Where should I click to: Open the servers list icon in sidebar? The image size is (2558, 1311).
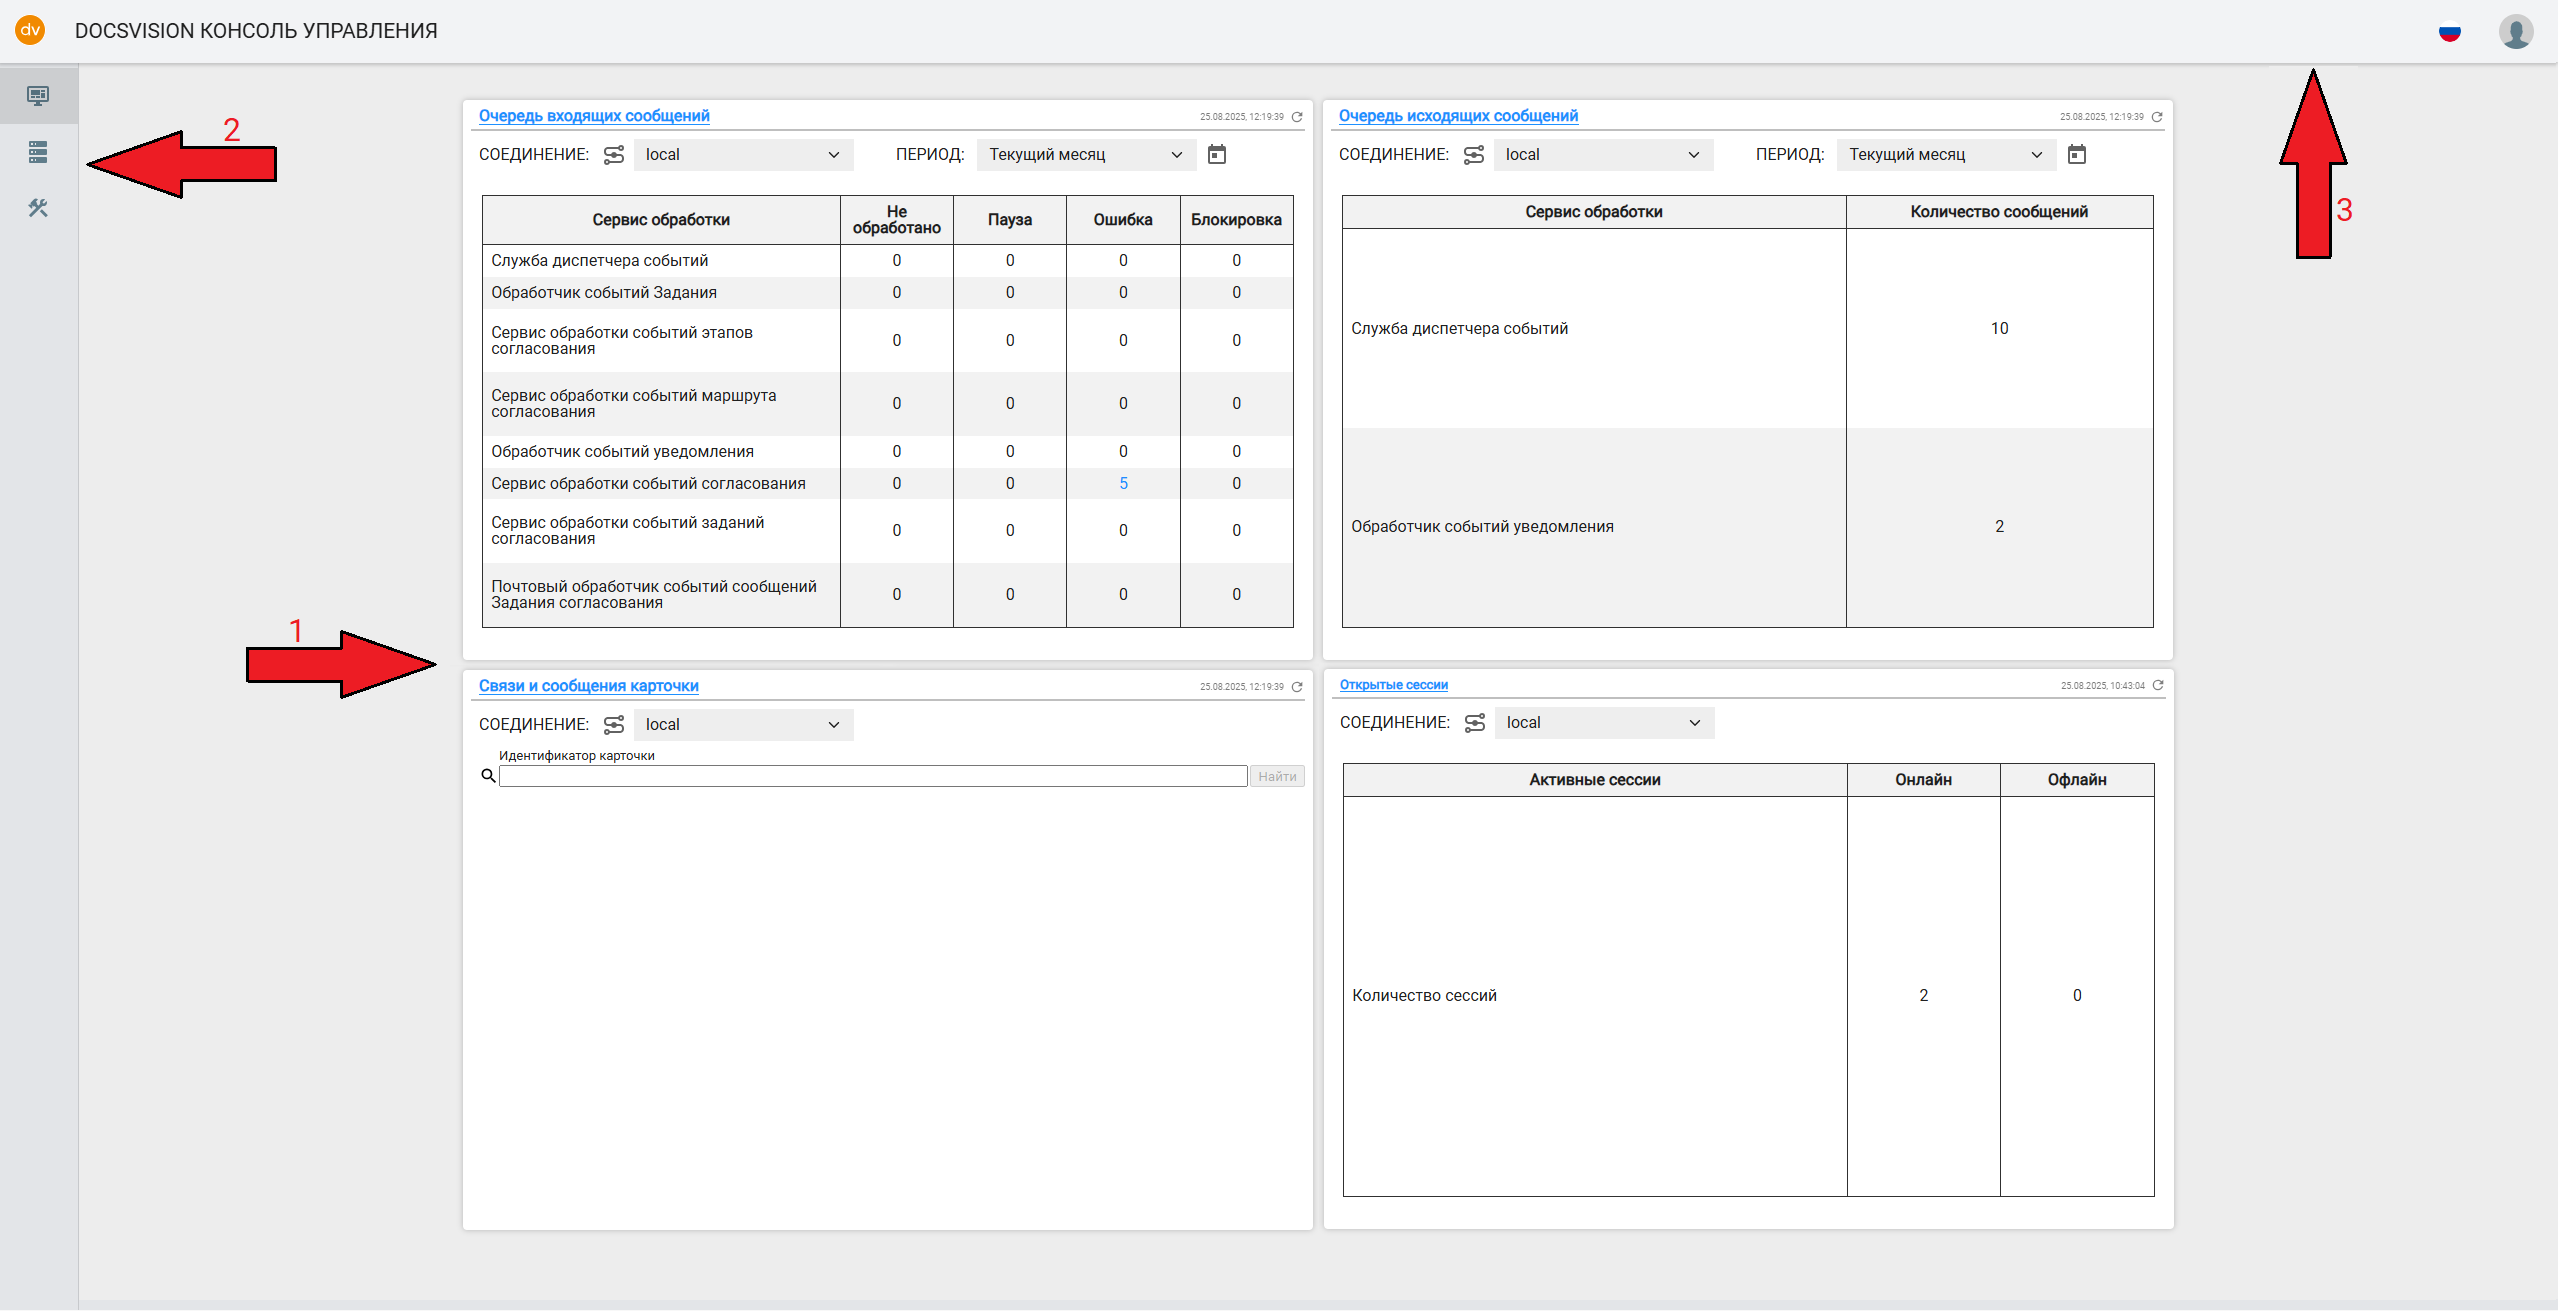point(38,152)
